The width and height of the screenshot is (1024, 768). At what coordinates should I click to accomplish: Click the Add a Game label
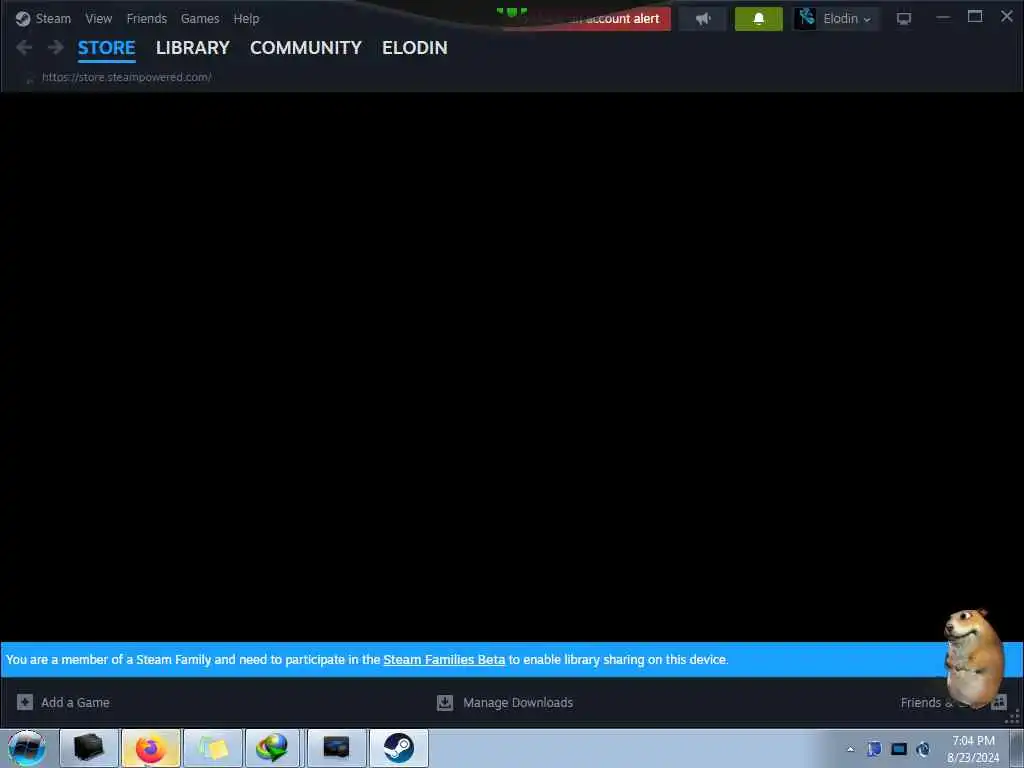75,703
